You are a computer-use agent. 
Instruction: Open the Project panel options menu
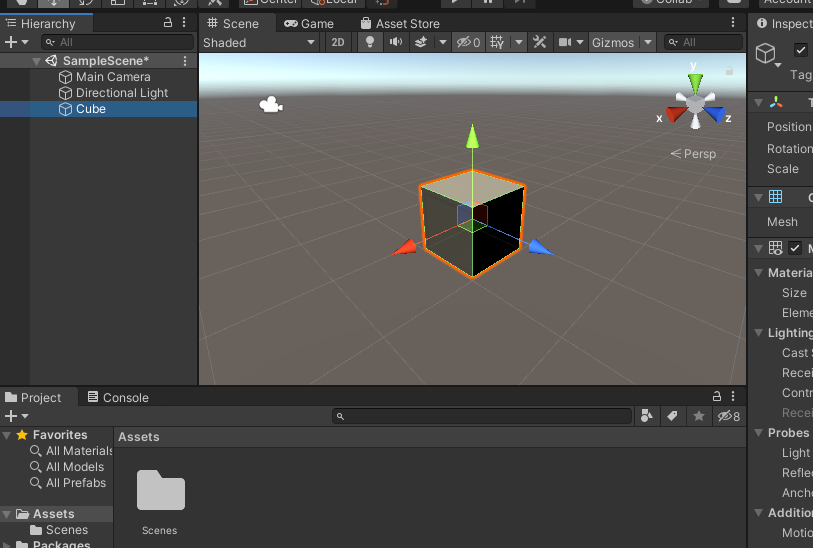(733, 396)
